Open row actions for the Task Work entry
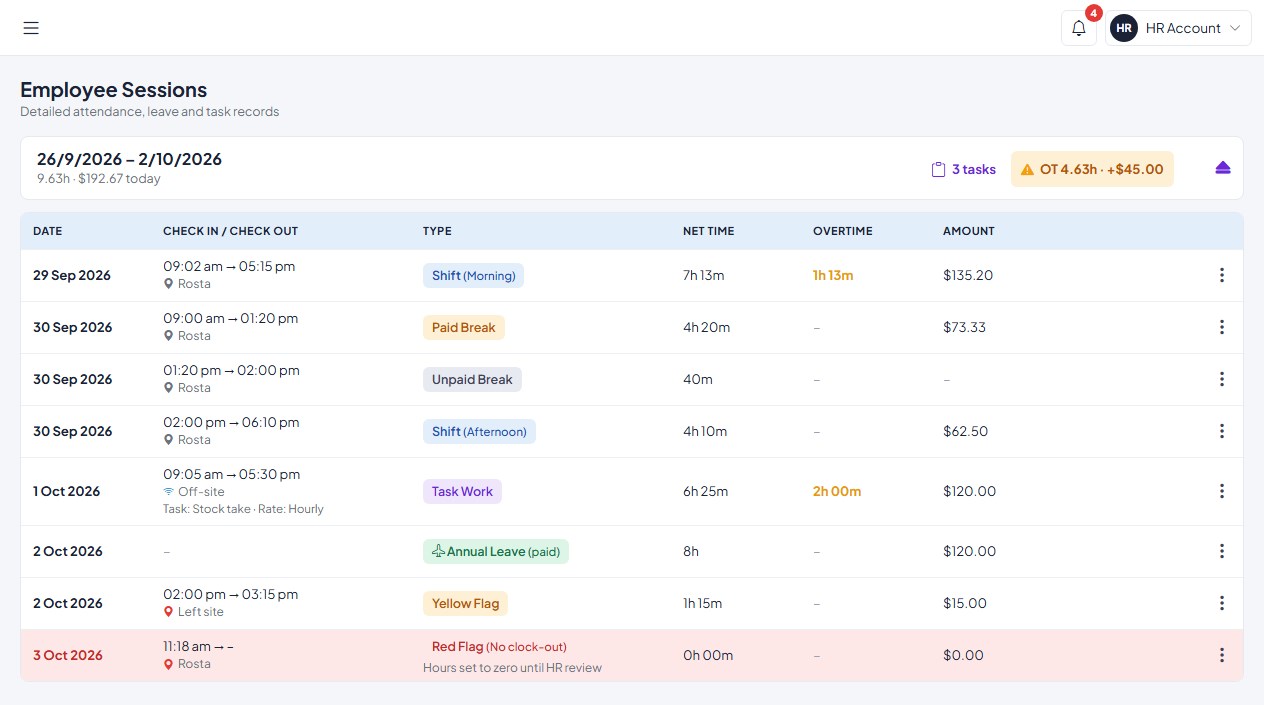1264x705 pixels. (x=1222, y=491)
